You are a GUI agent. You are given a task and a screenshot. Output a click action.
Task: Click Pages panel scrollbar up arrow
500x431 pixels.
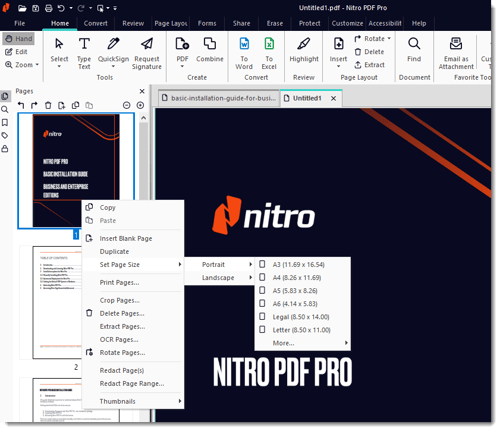(x=144, y=118)
